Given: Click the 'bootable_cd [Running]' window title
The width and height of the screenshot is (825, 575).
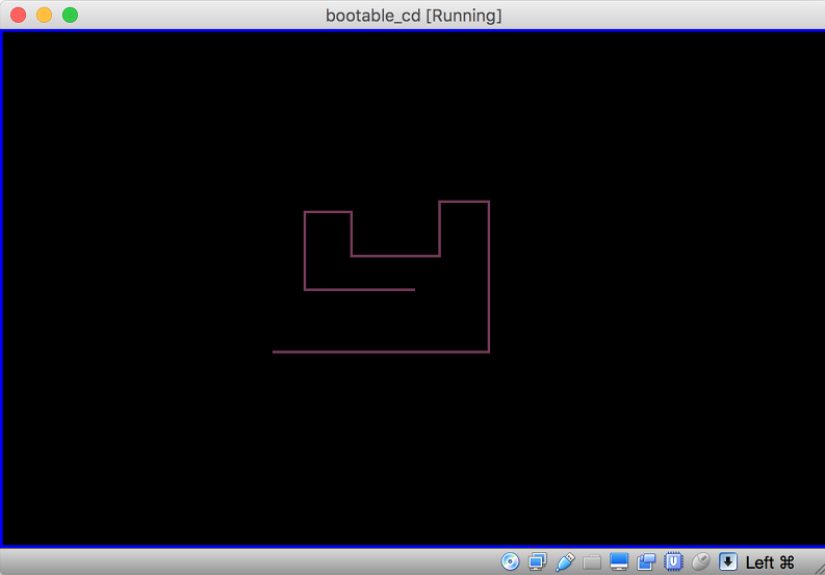Looking at the screenshot, I should pyautogui.click(x=414, y=15).
